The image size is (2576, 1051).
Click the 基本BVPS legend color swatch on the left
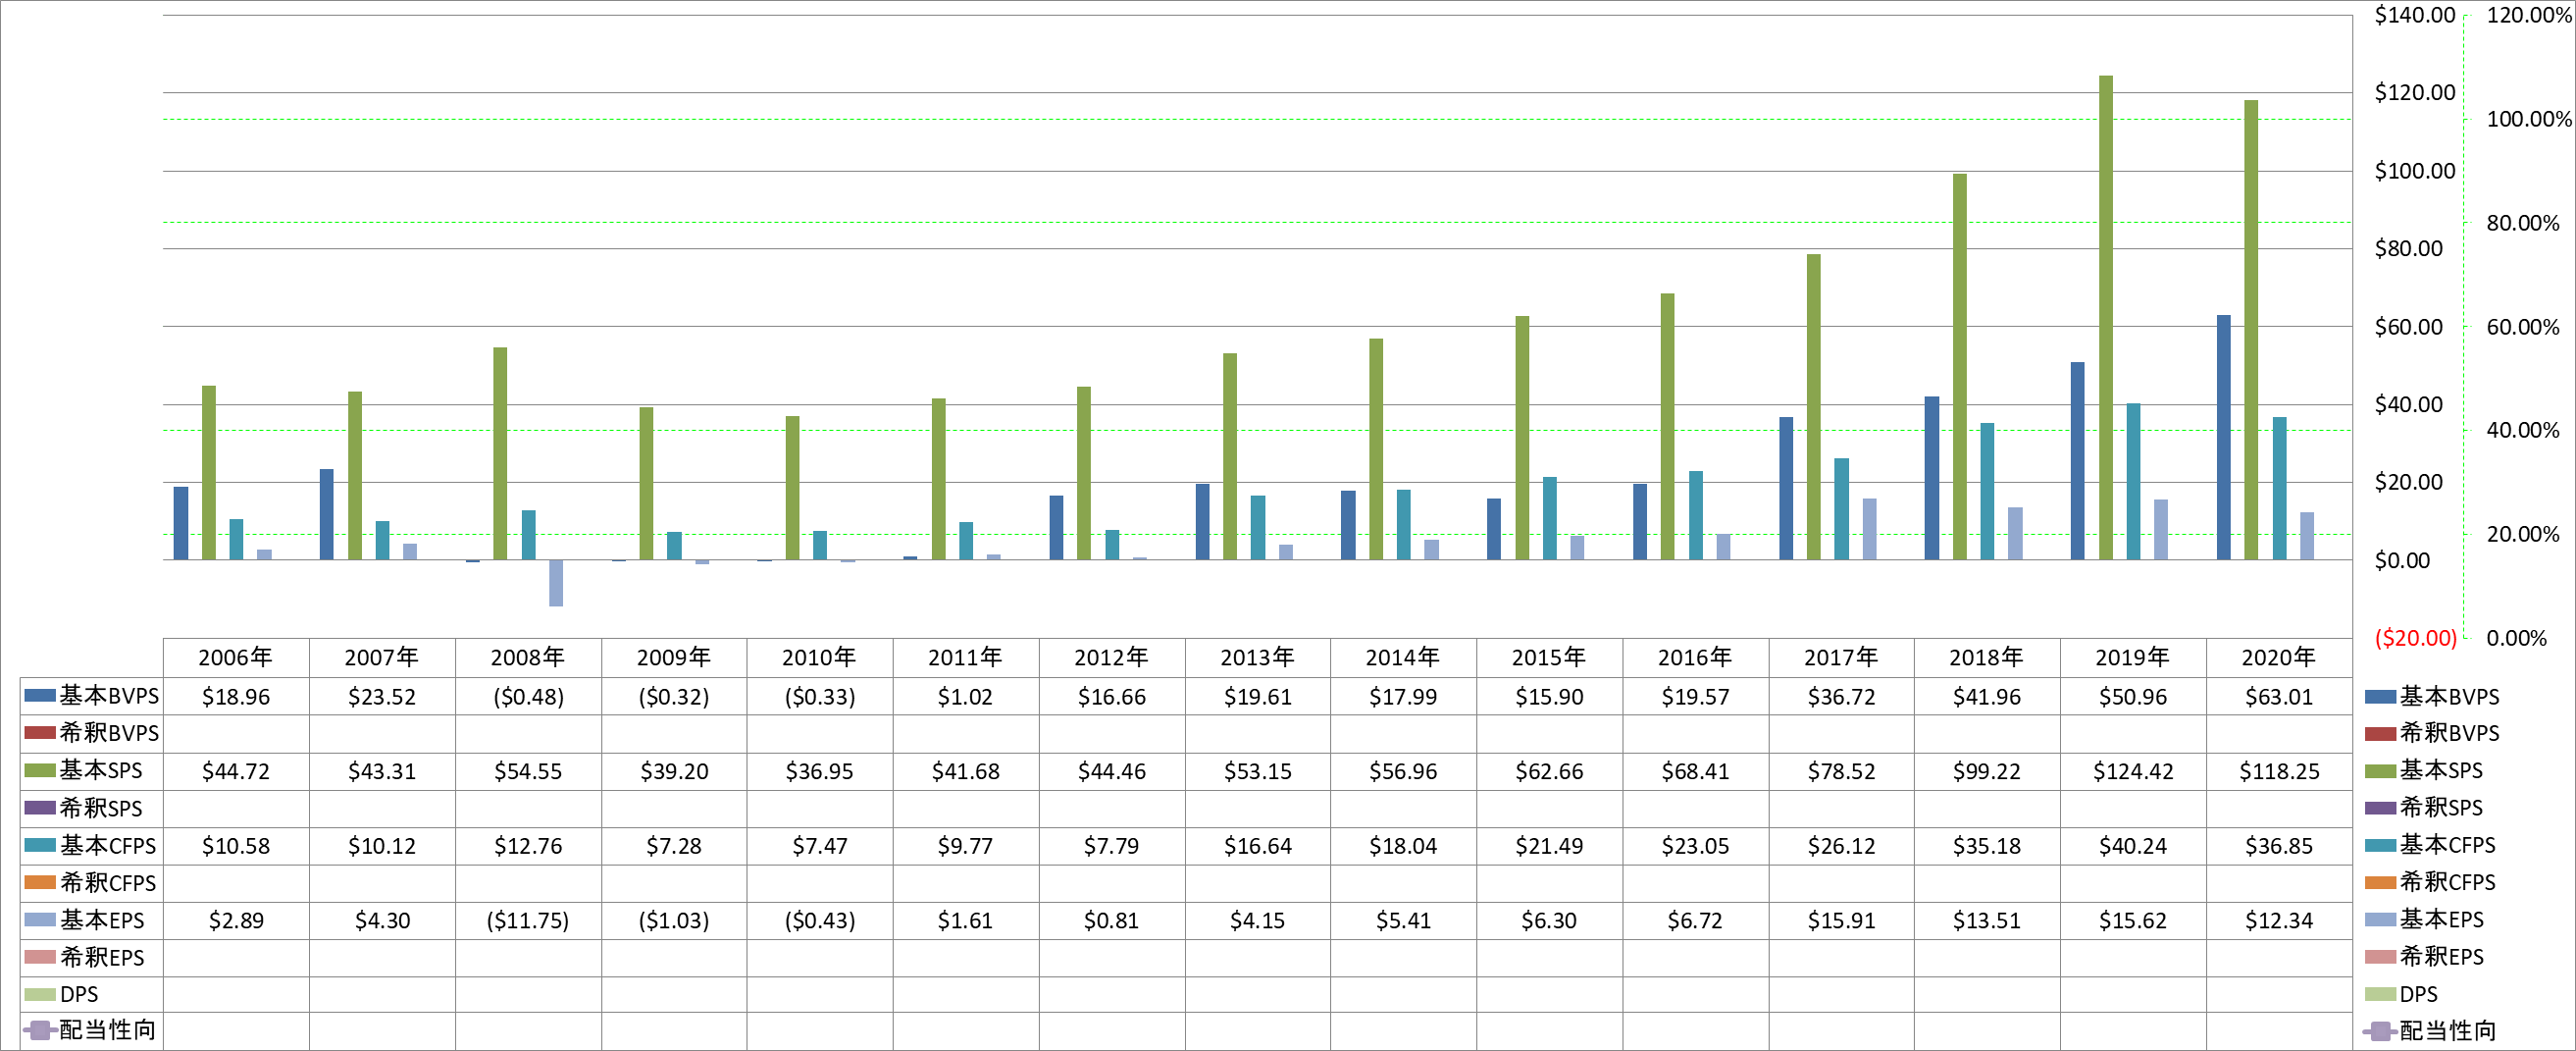[39, 695]
